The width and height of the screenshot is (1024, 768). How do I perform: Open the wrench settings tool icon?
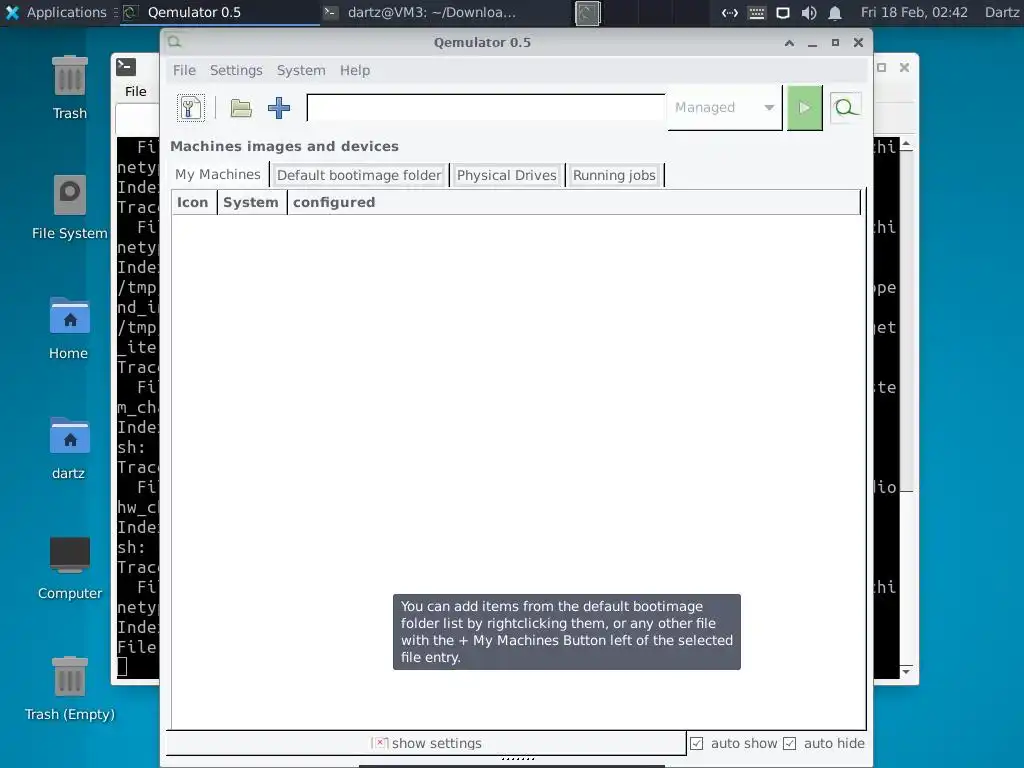(191, 108)
